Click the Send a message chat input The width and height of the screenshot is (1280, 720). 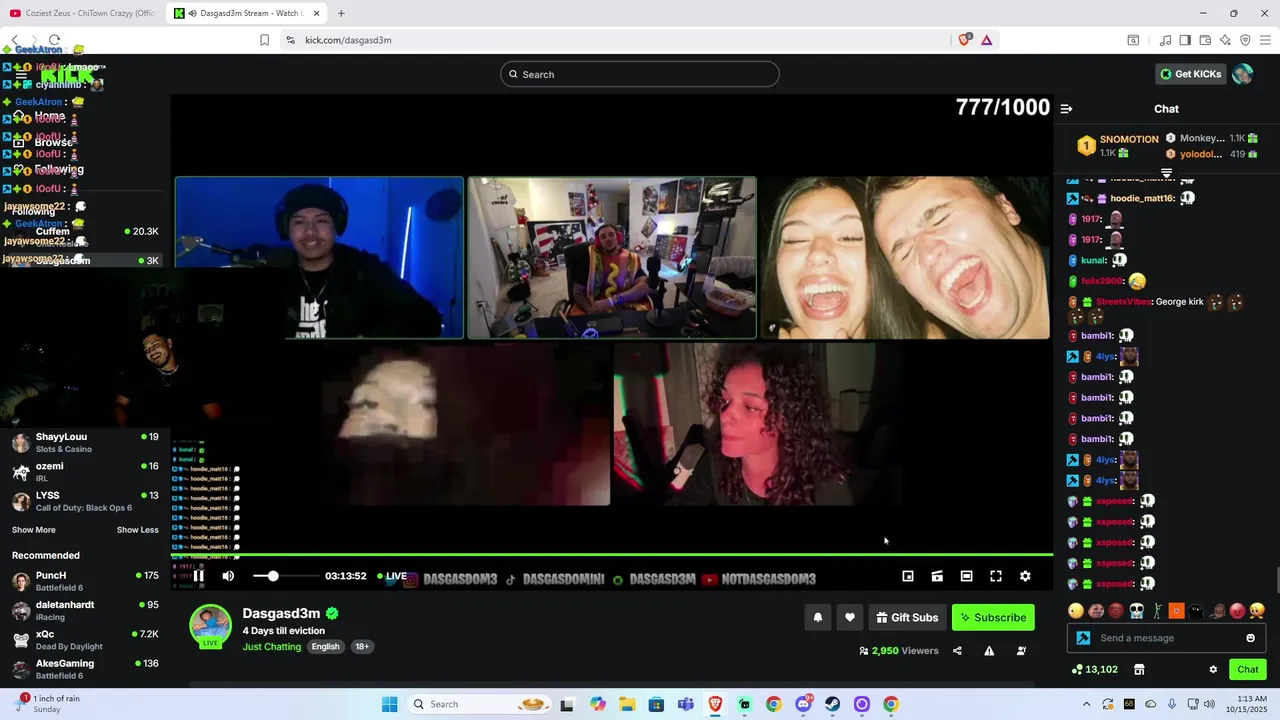point(1168,638)
